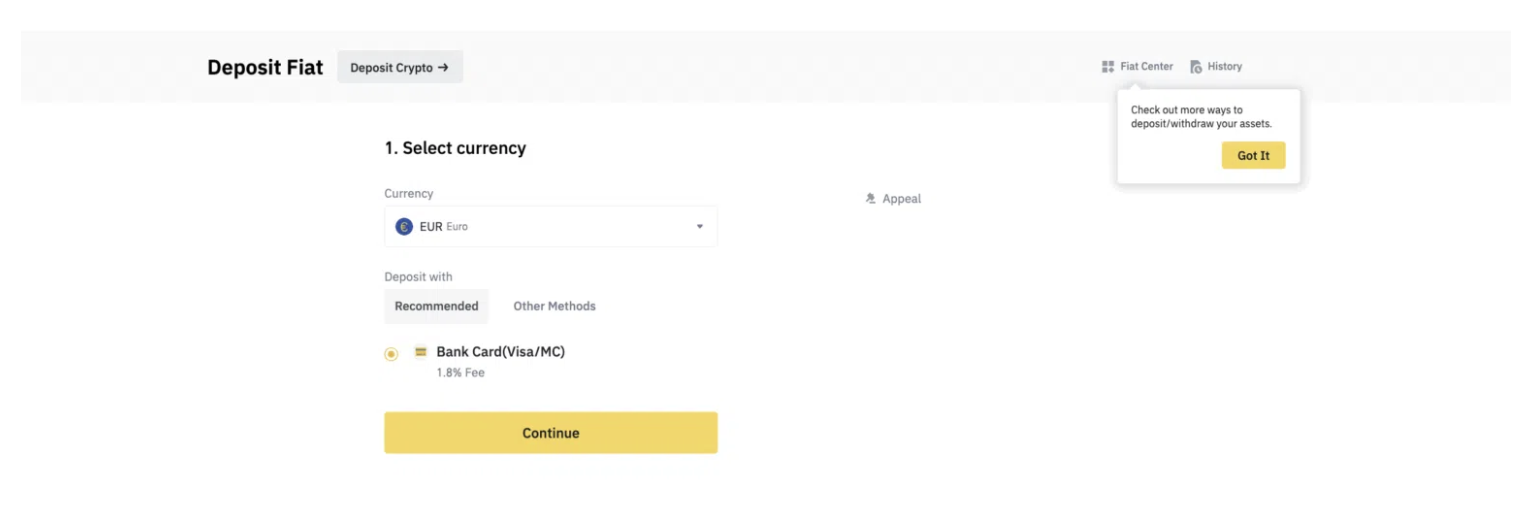Switch to the Recommended tab
The image size is (1528, 514).
click(436, 306)
